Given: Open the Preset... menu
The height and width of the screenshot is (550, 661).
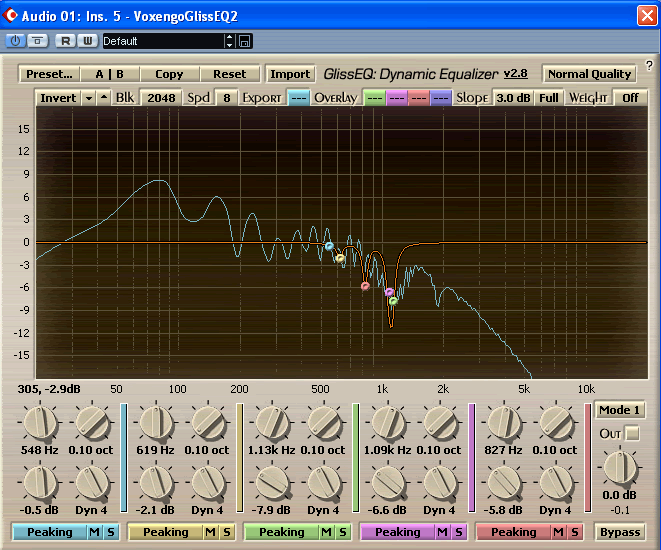Looking at the screenshot, I should pyautogui.click(x=49, y=74).
